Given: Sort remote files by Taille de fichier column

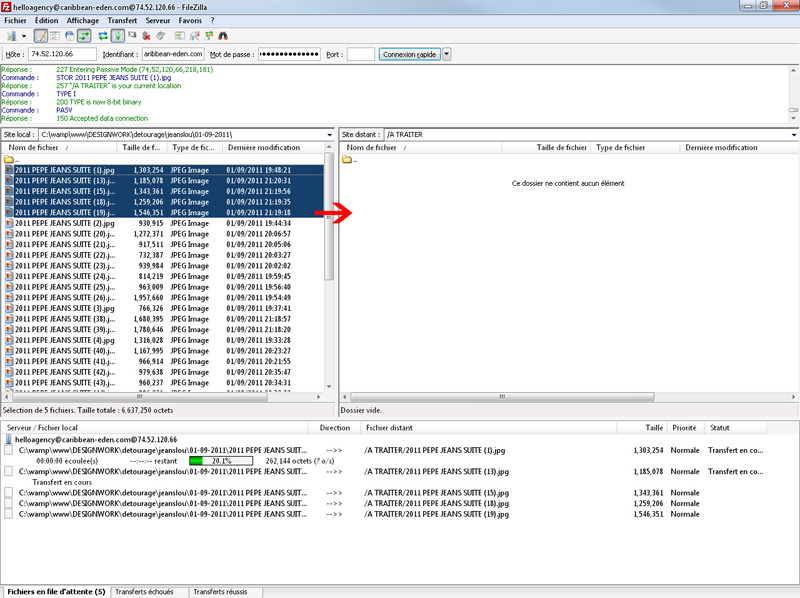Looking at the screenshot, I should [x=547, y=147].
